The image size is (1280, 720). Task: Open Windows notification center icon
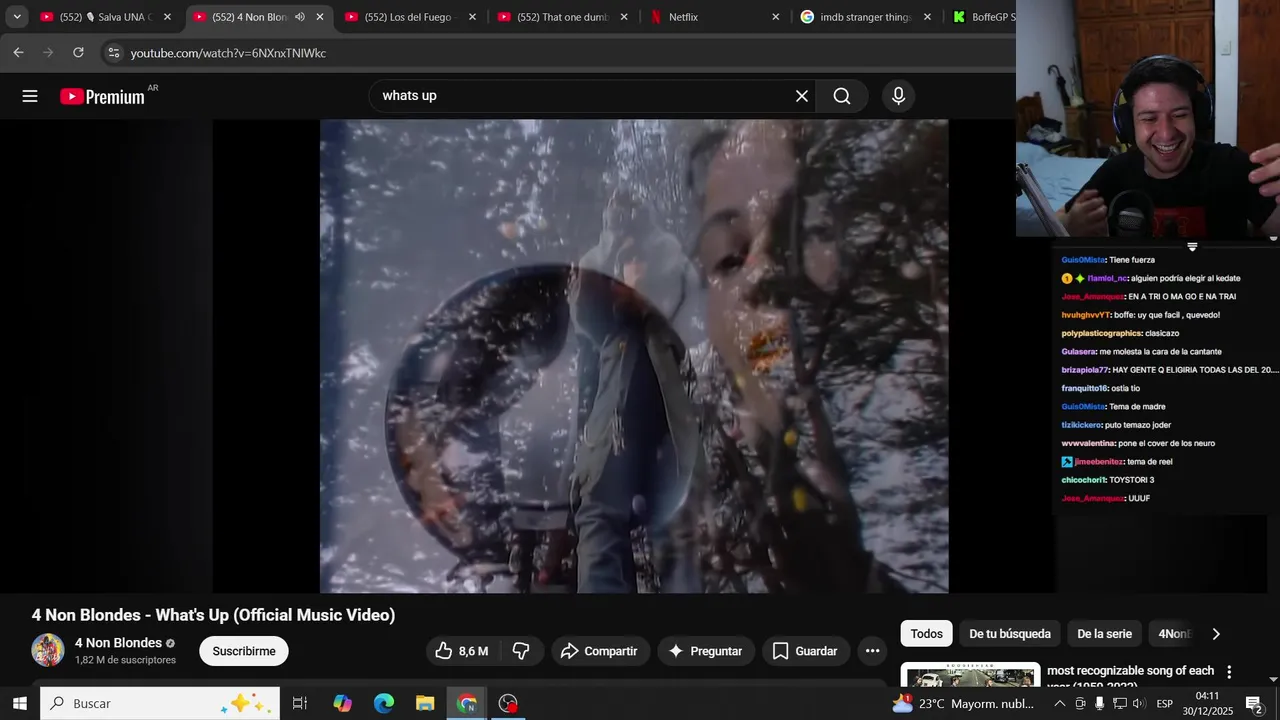point(1254,703)
